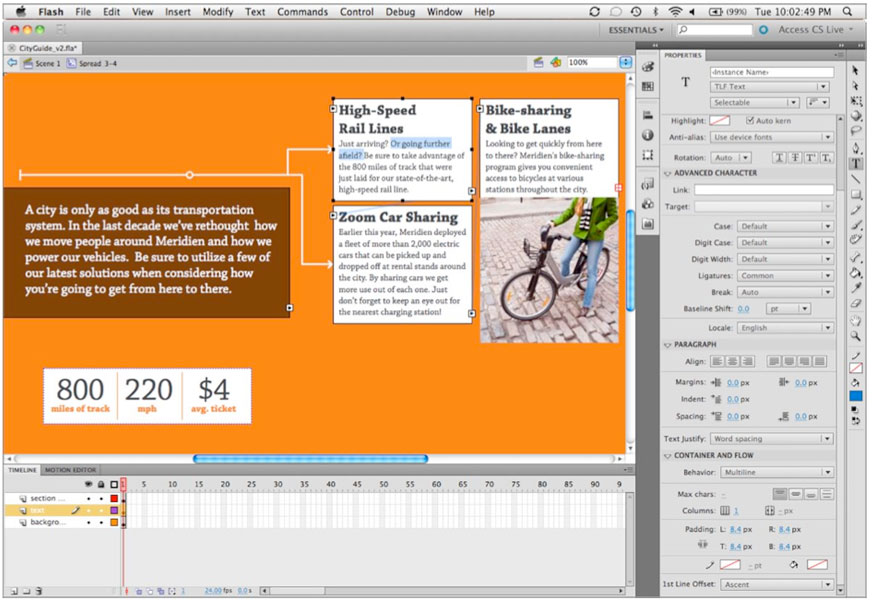Collapse the Paragraph section
872x601 pixels.
[x=667, y=345]
